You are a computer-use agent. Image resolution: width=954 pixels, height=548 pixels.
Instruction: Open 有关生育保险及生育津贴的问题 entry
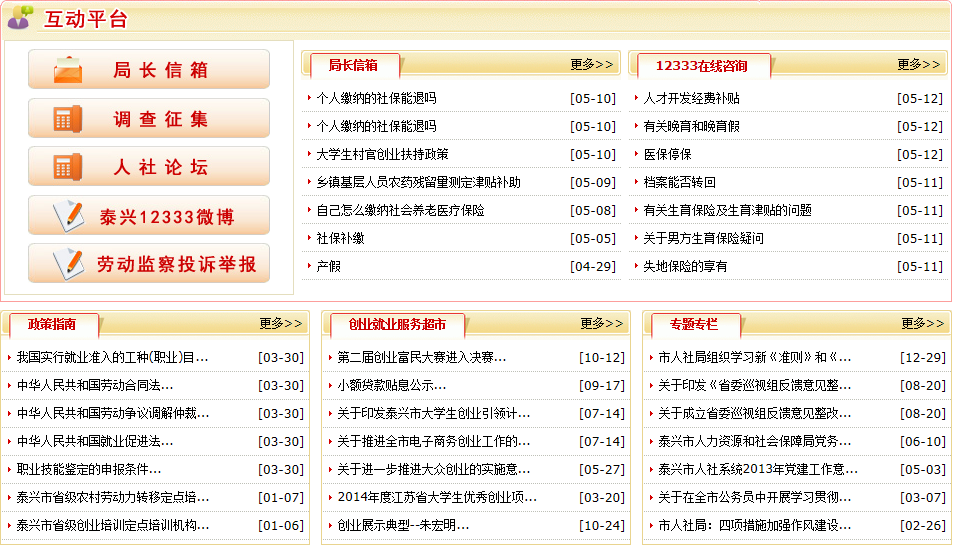pyautogui.click(x=727, y=210)
